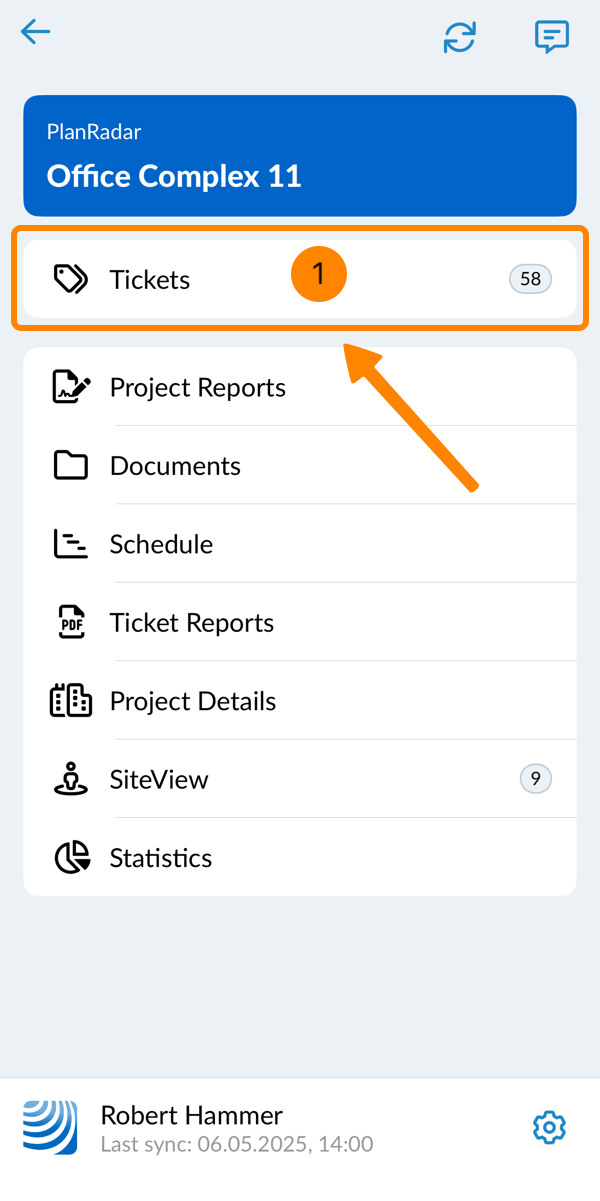Tap the Documents folder icon
Screen dimensions: 600x1201
(x=71, y=466)
